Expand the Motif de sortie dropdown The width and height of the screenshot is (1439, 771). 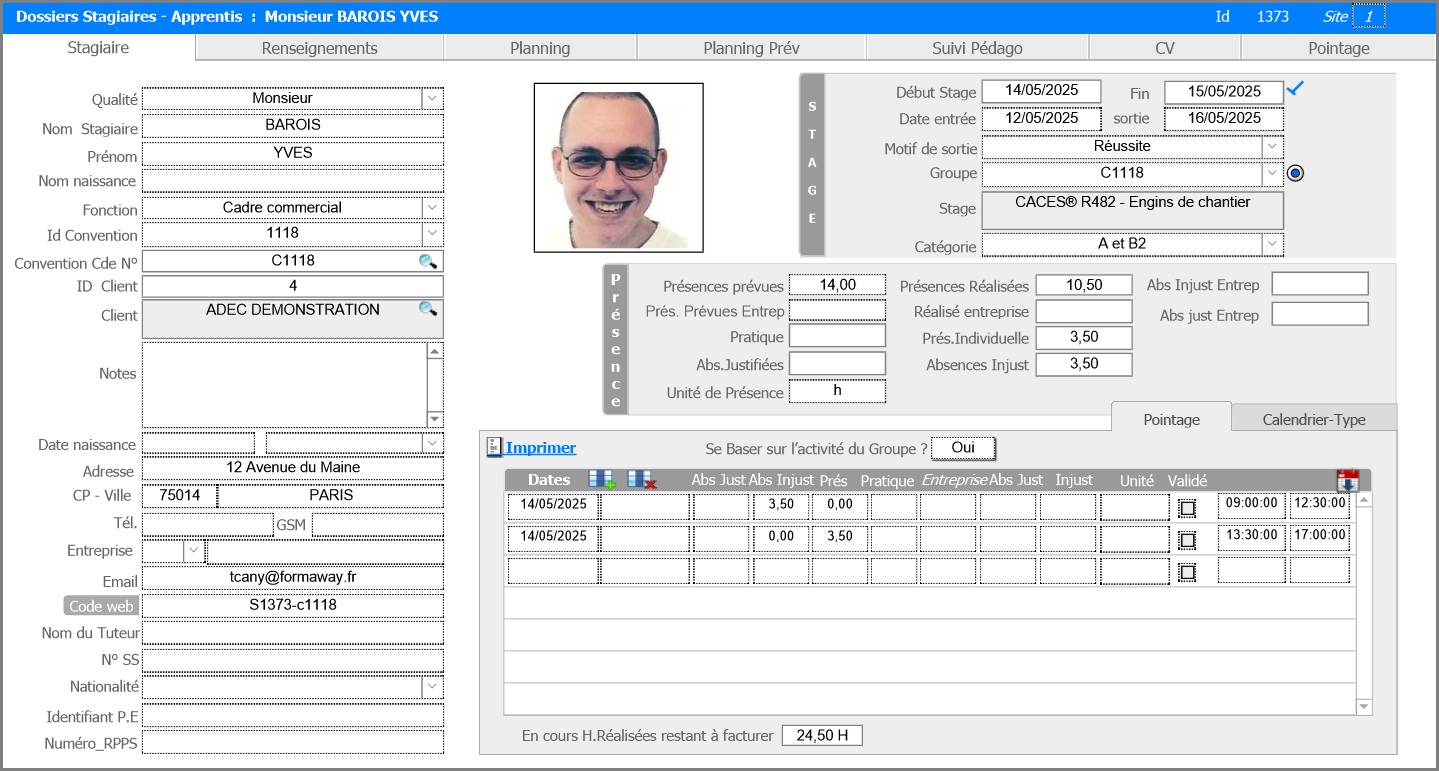click(x=1272, y=146)
